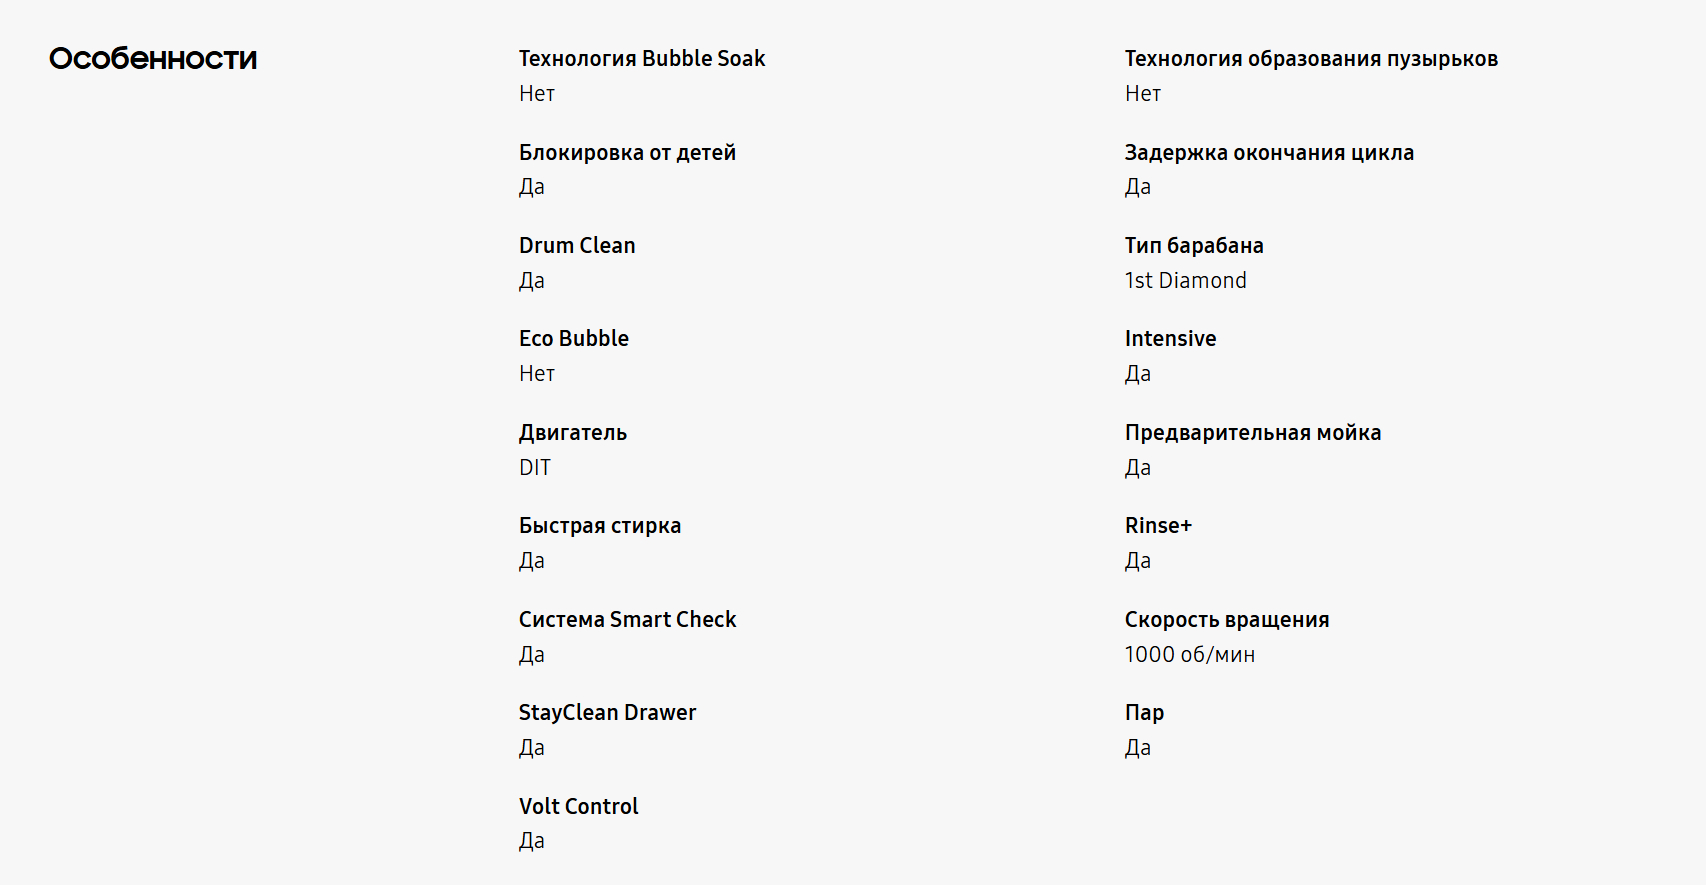Screen dimensions: 1706x885
Task: Click the Предварительная мойка label
Action: (1253, 433)
